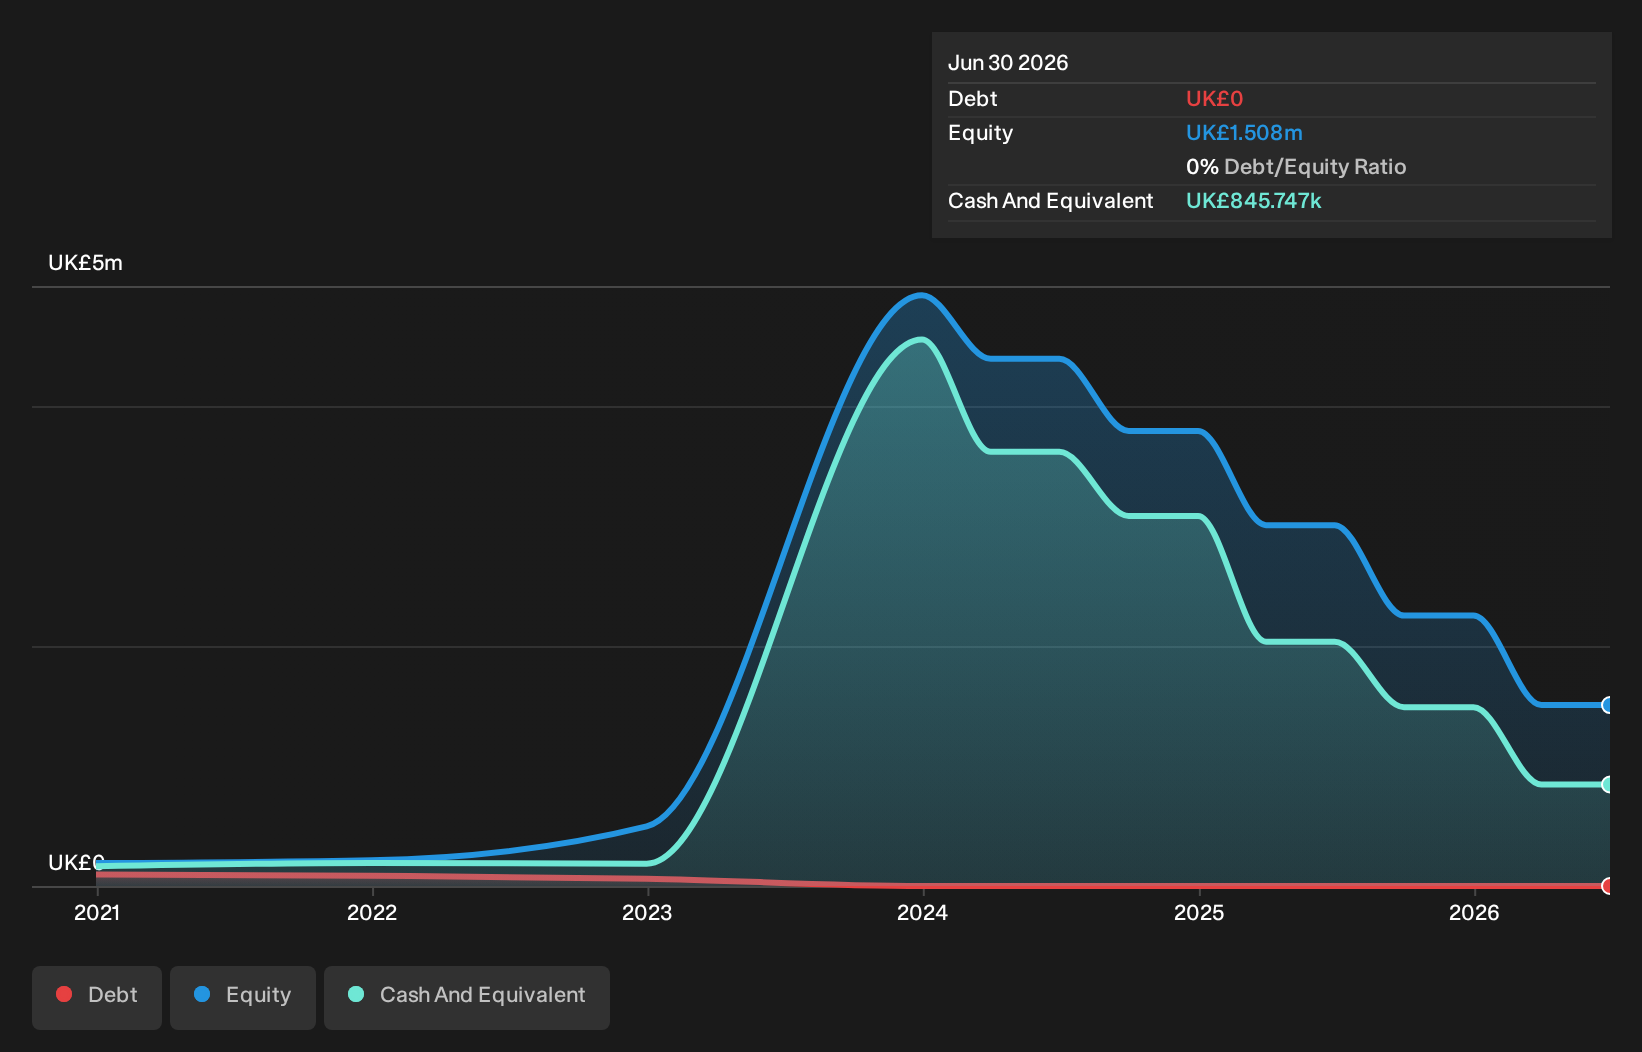The image size is (1642, 1052).
Task: Click the UK£1.508m equity value
Action: pyautogui.click(x=1244, y=133)
